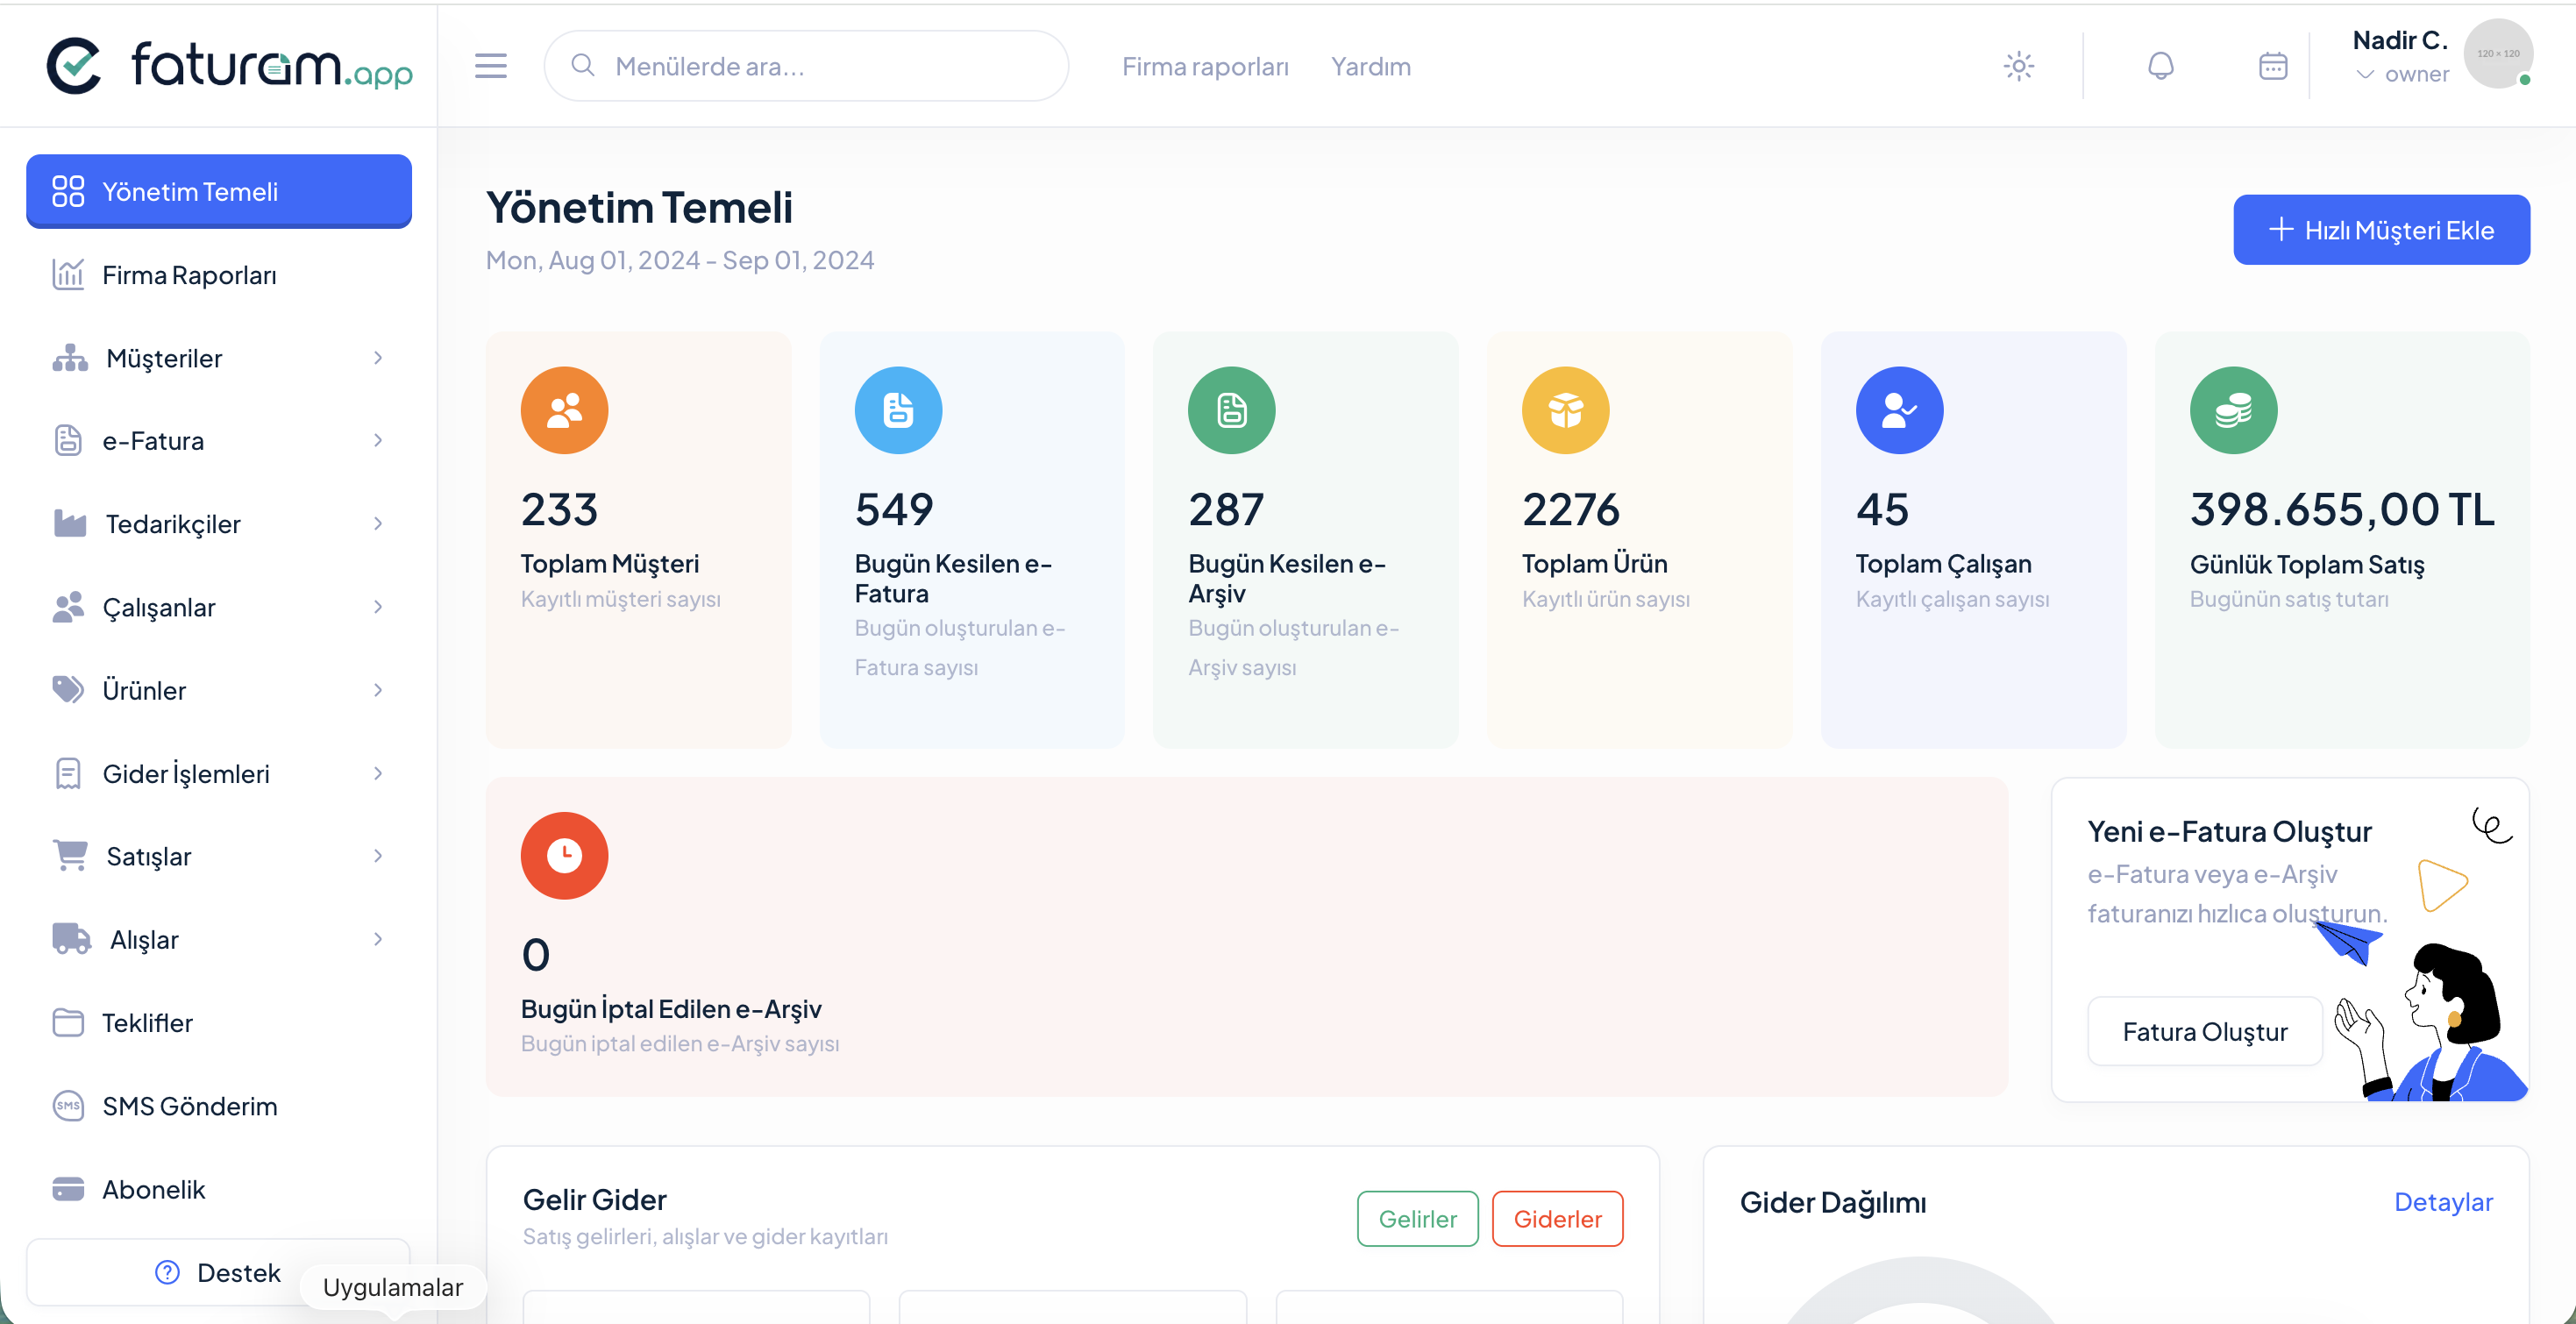Viewport: 2576px width, 1324px height.
Task: Click the 2276 Toplam Ürün value
Action: [x=1570, y=509]
